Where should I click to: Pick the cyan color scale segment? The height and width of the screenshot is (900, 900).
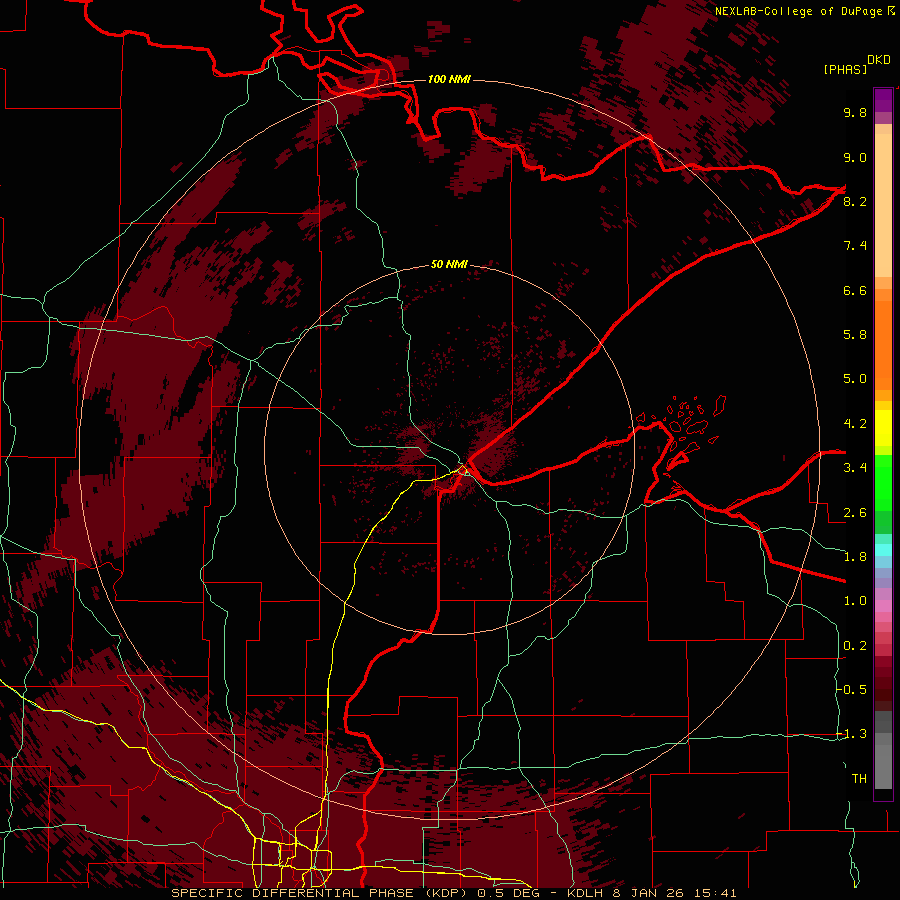tap(883, 549)
